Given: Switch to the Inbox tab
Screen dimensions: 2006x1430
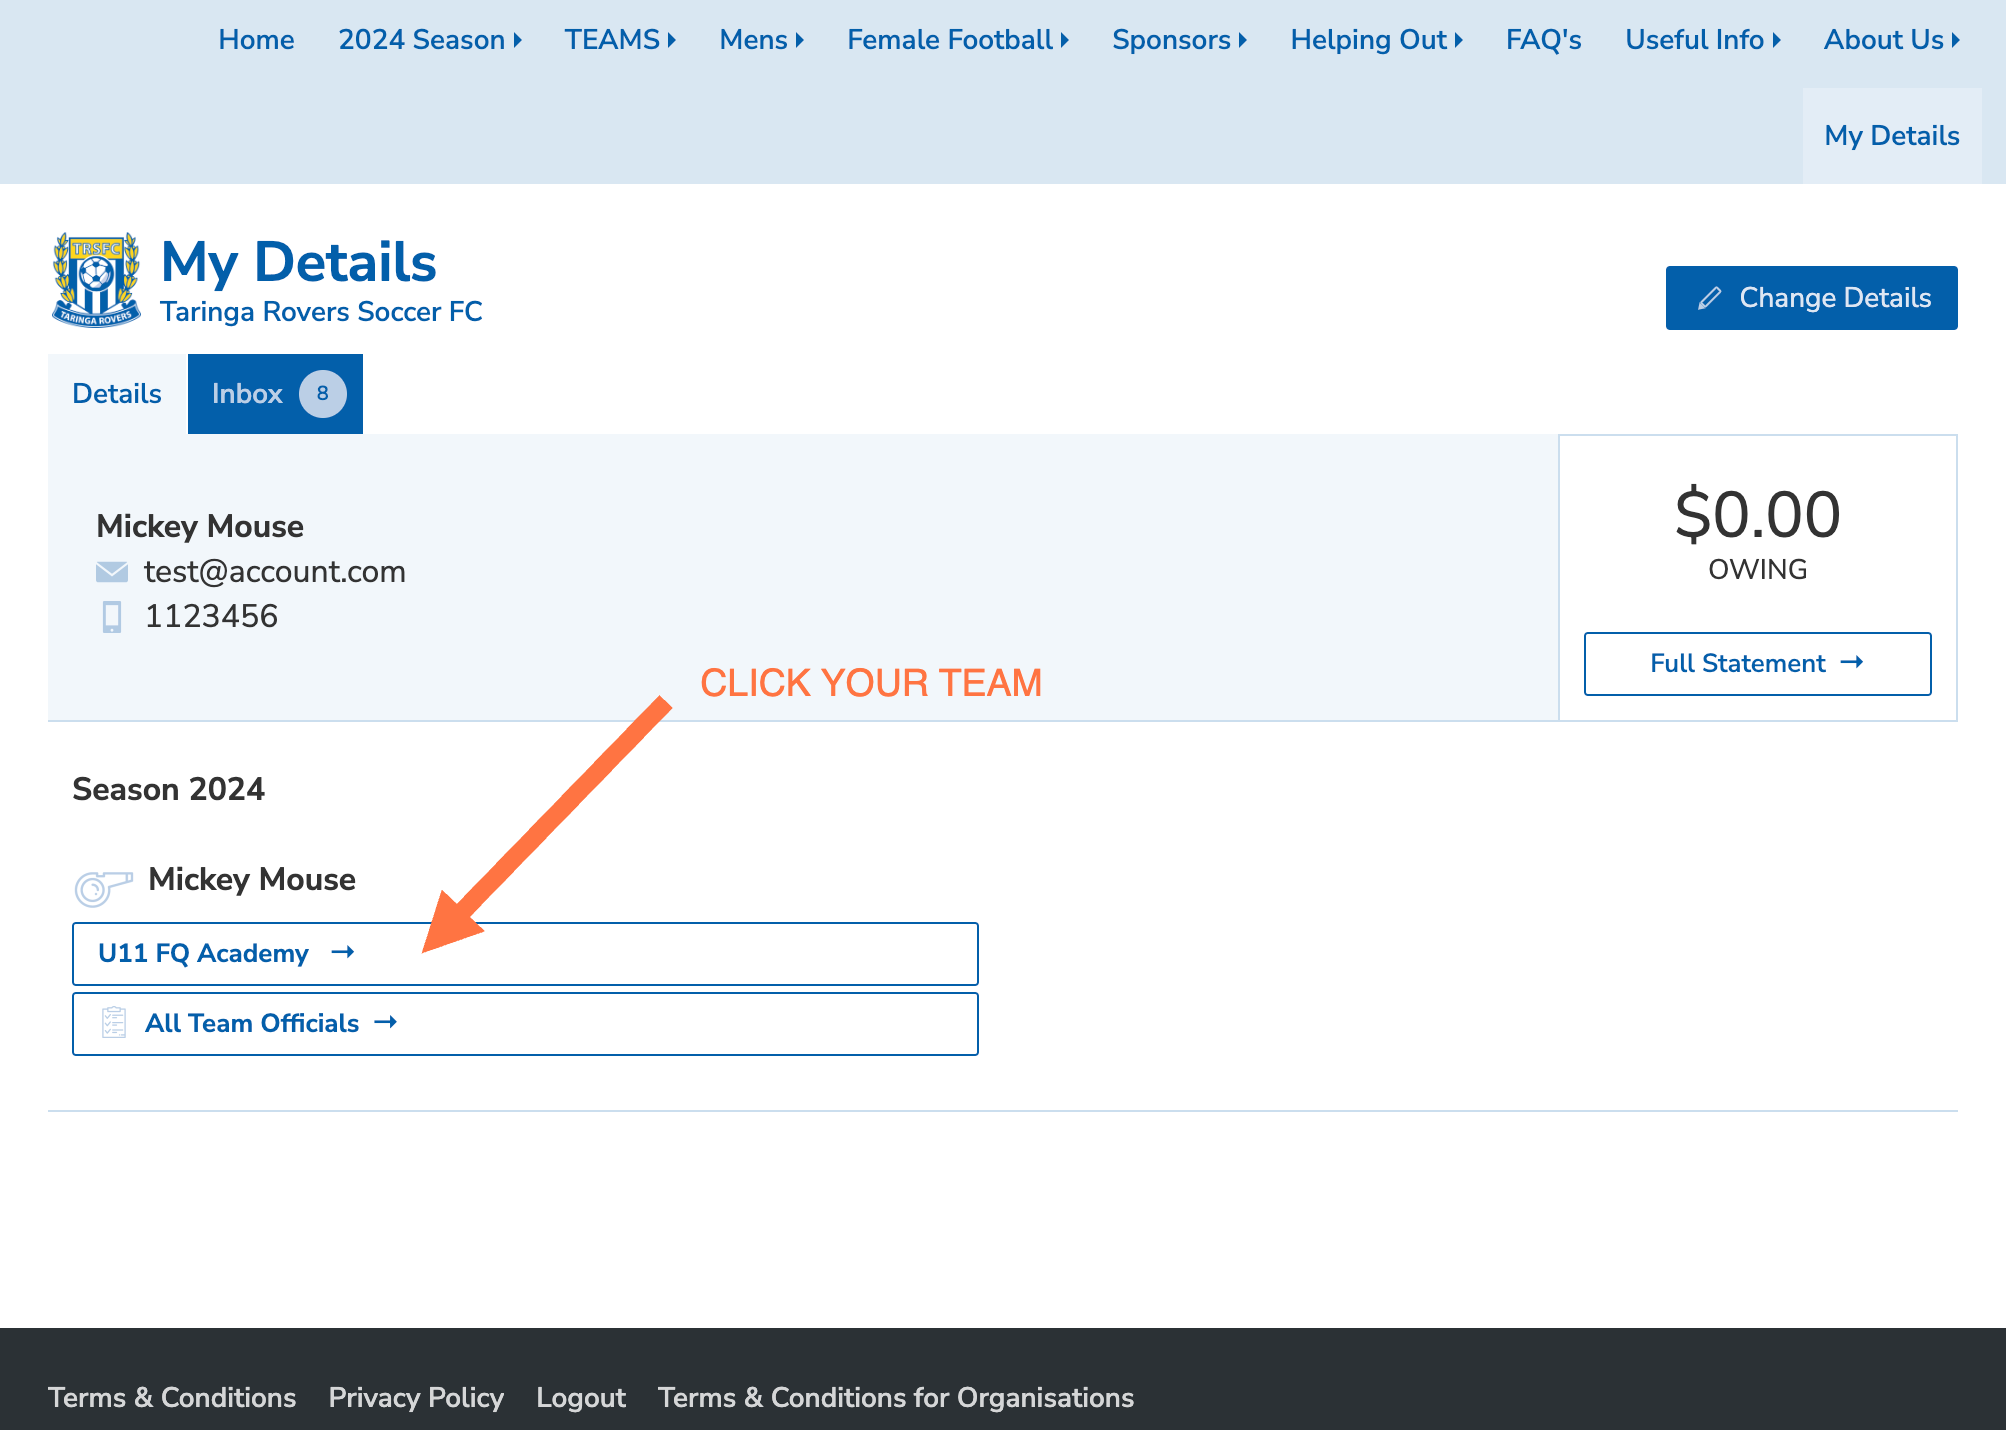Looking at the screenshot, I should click(275, 394).
